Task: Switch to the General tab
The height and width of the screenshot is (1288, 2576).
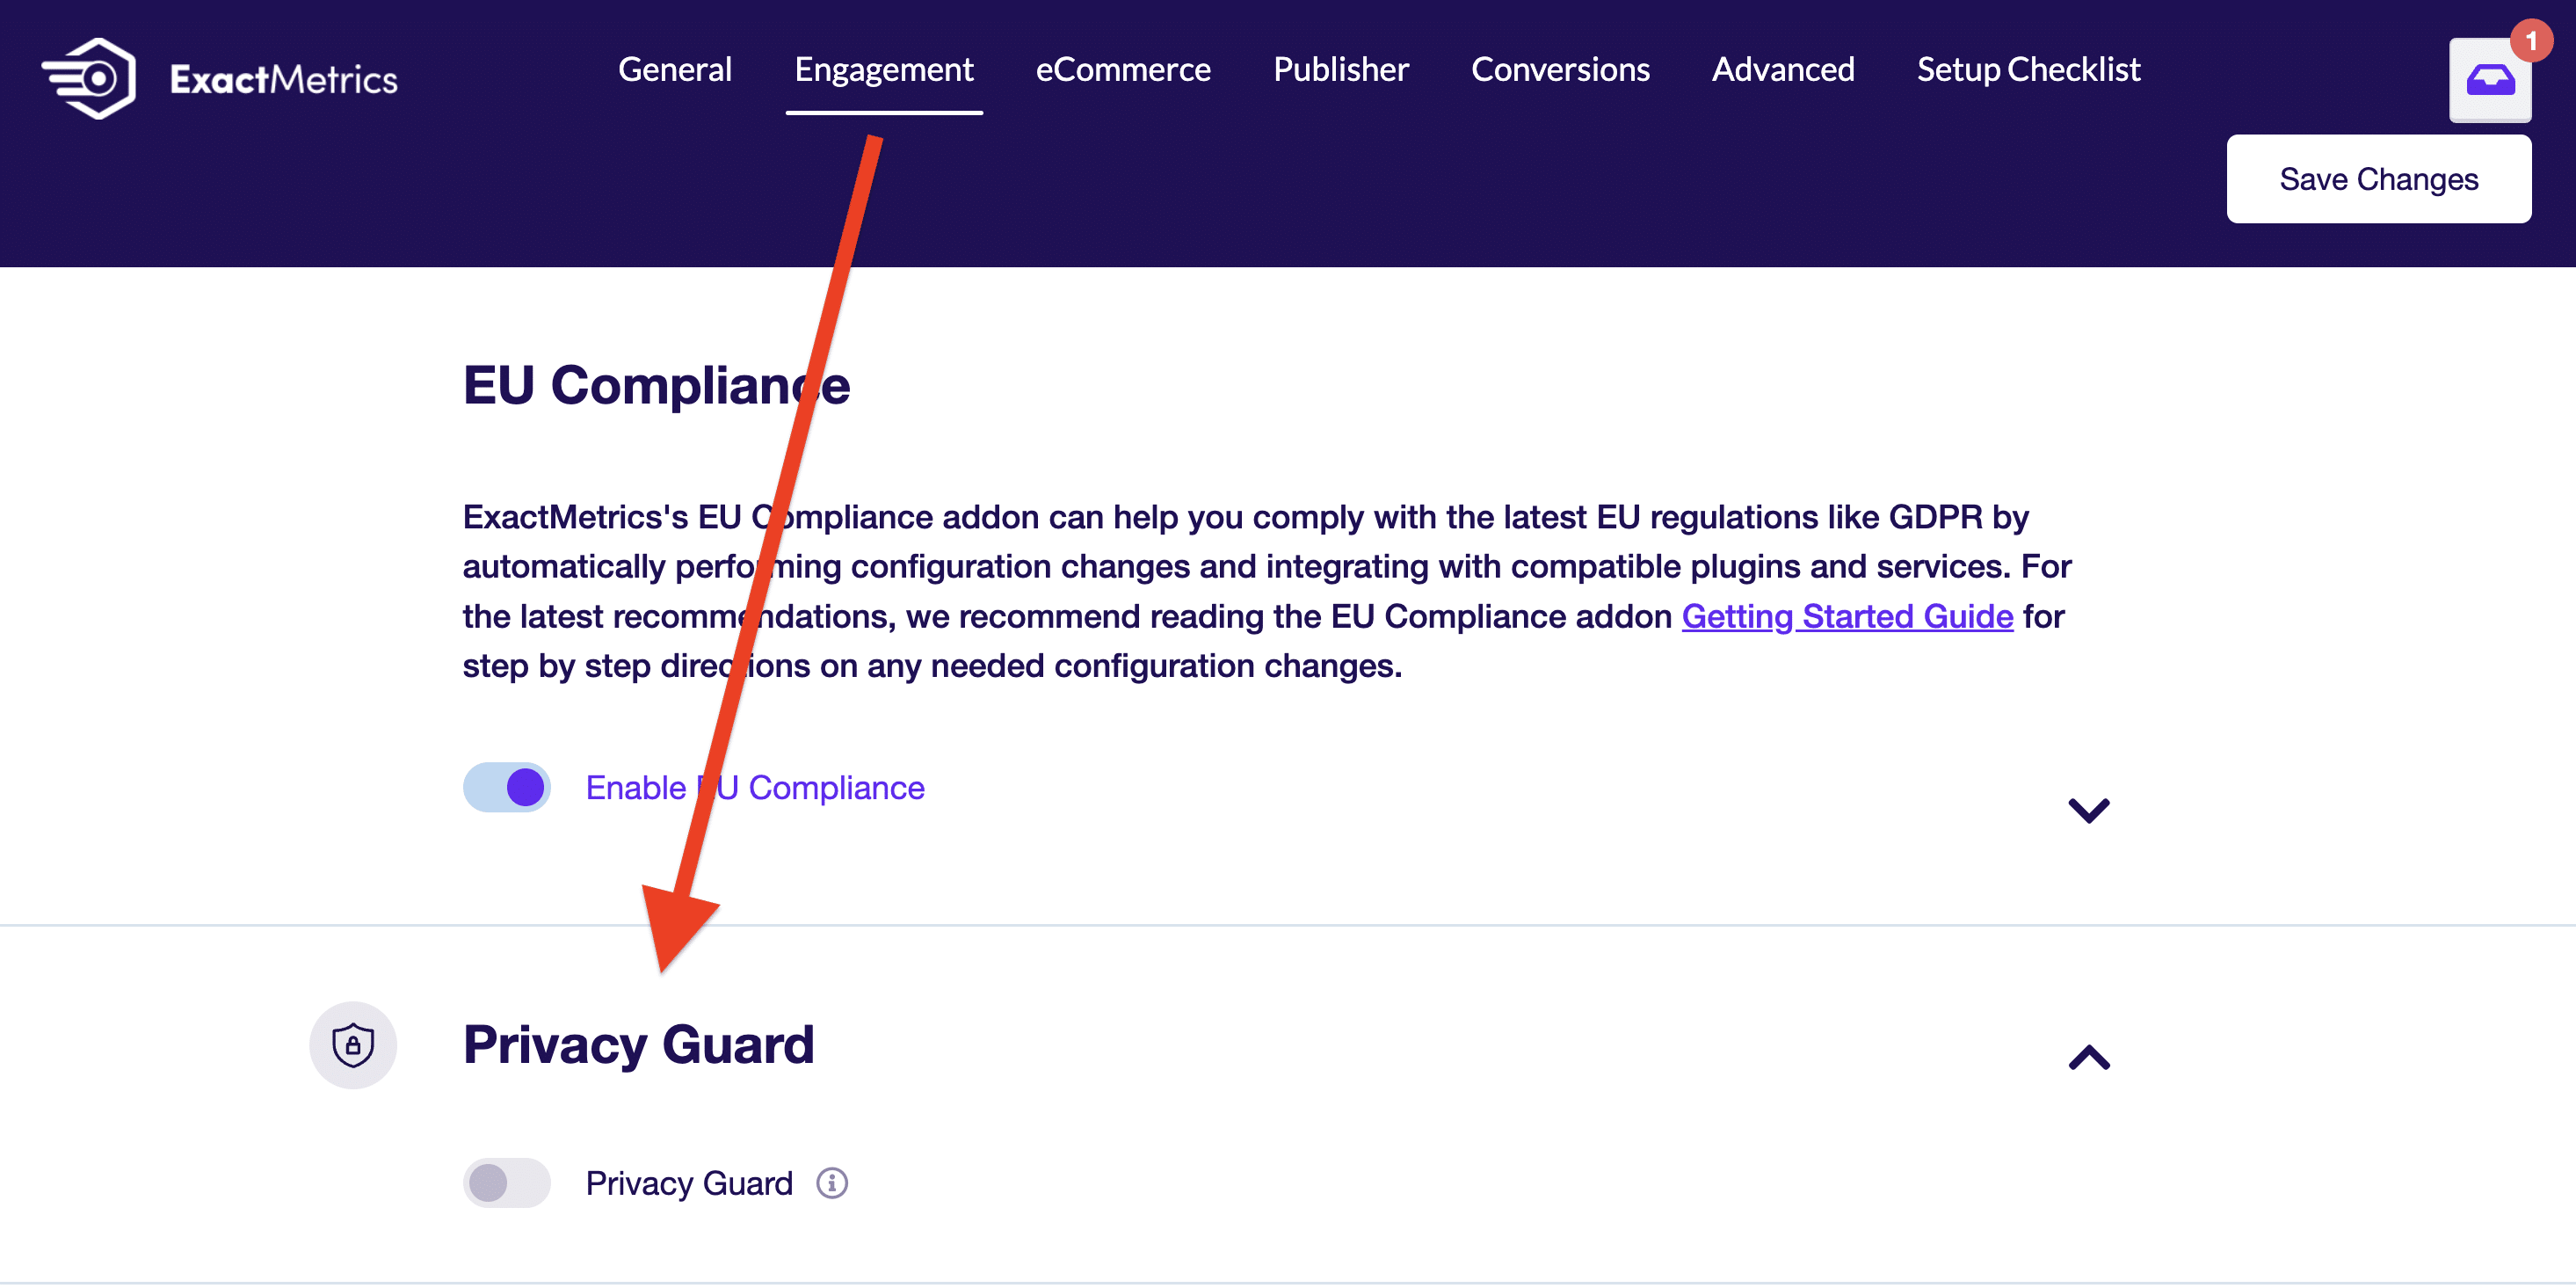Action: pyautogui.click(x=675, y=69)
